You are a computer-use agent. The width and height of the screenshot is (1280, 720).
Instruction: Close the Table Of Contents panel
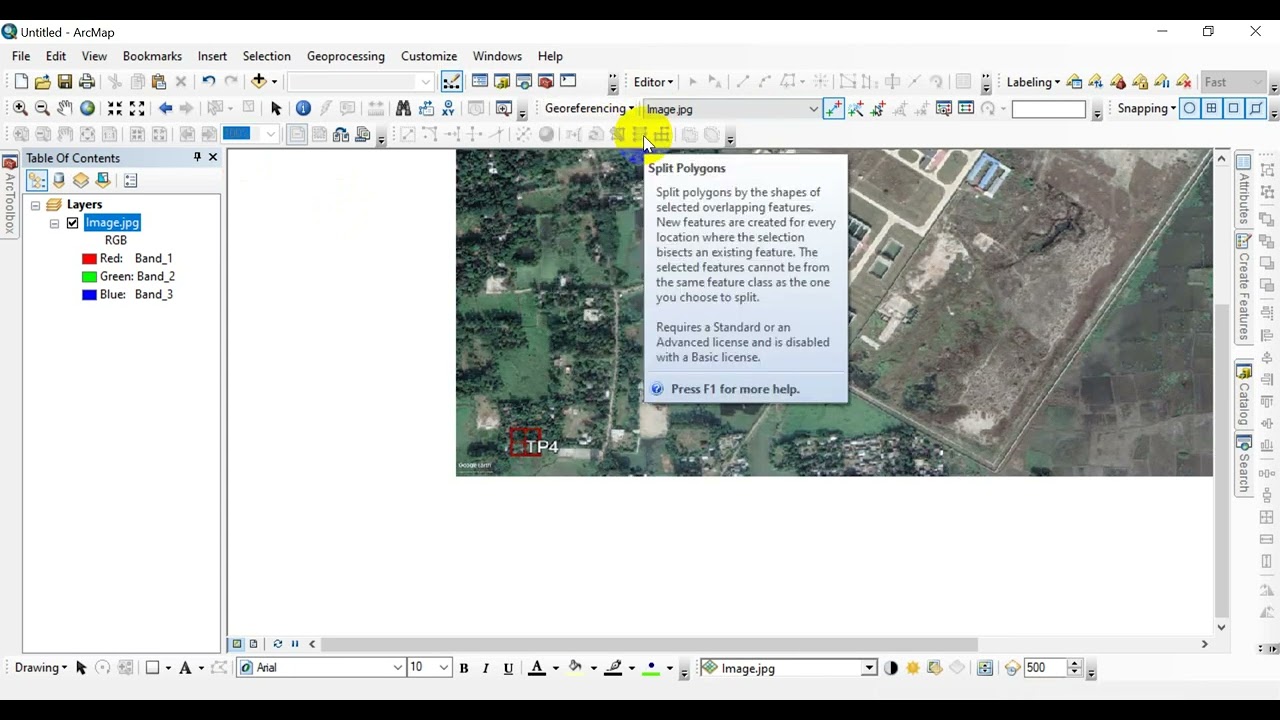(x=212, y=157)
